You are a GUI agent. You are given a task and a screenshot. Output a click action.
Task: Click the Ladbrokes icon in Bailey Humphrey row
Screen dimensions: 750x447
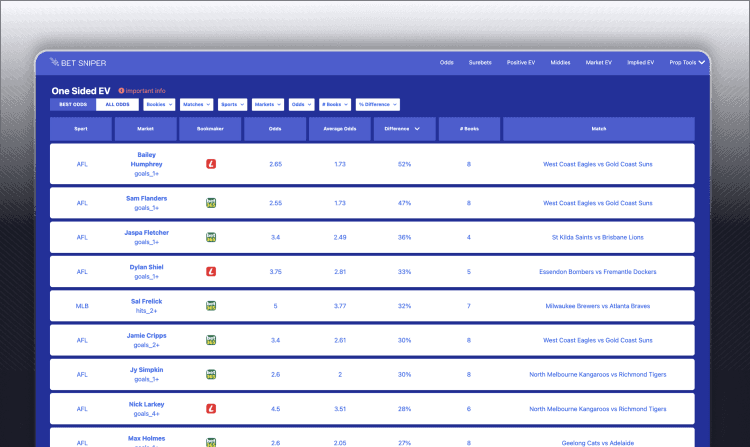coord(211,164)
